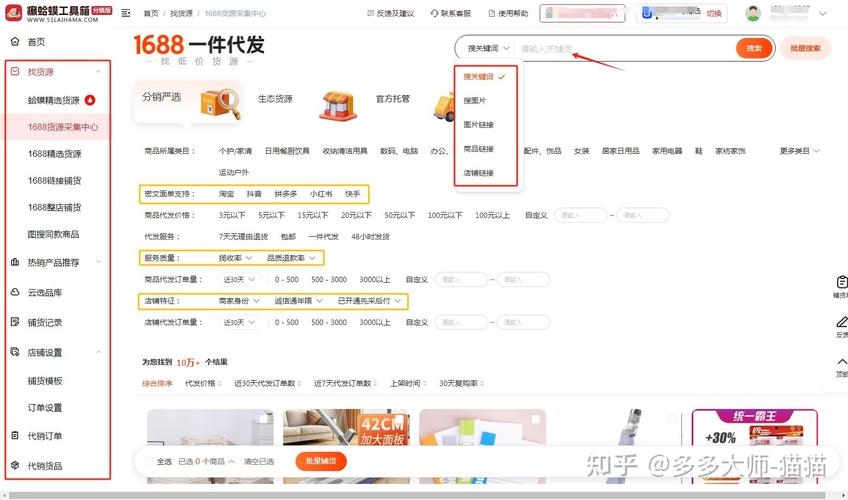The width and height of the screenshot is (848, 500).
Task: Click the 店铺设置 sidebar icon
Action: click(15, 352)
